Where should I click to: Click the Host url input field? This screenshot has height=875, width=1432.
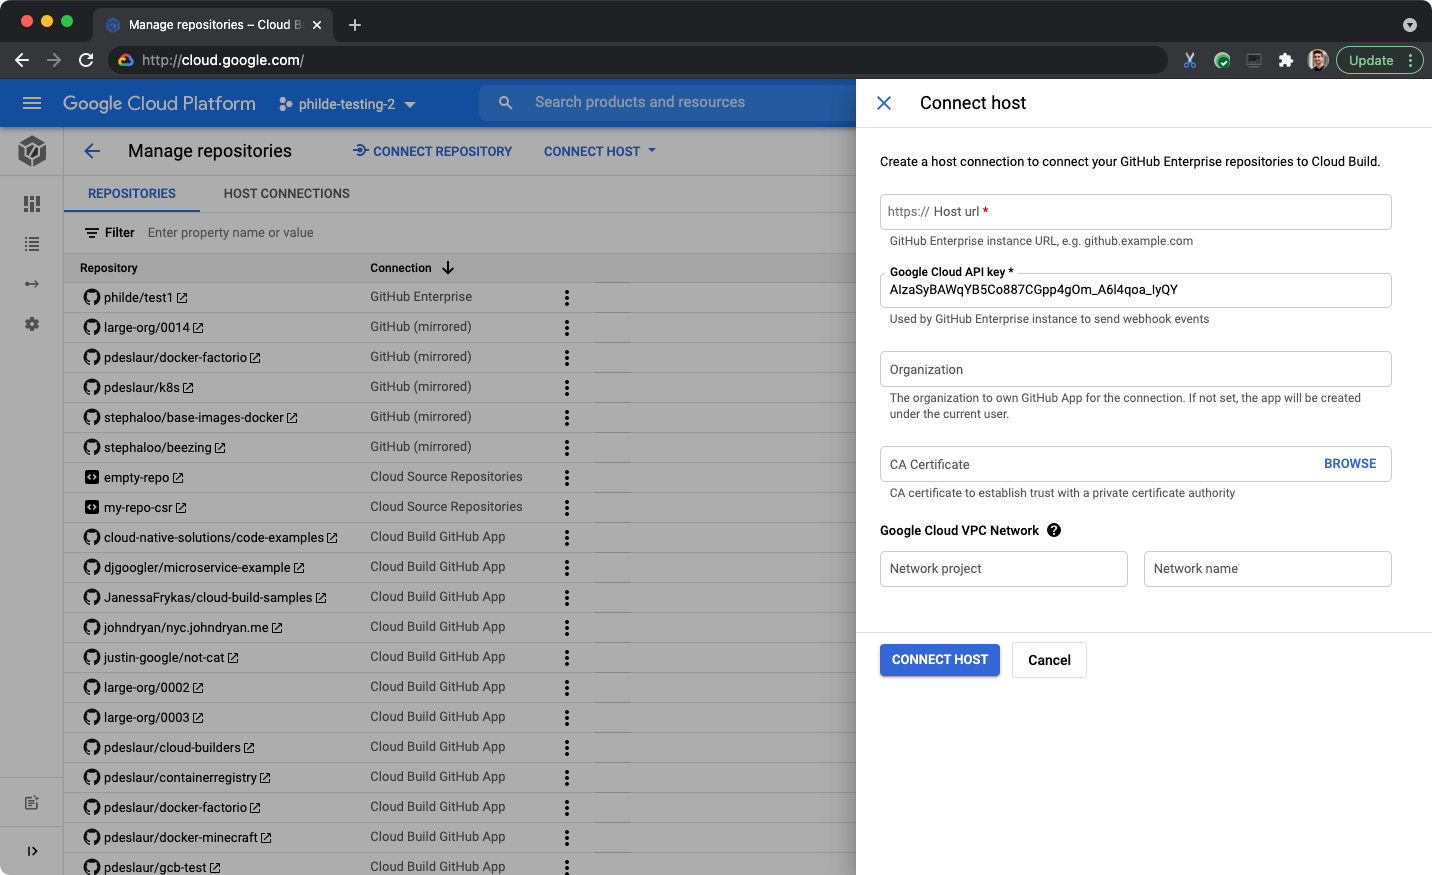[1136, 212]
